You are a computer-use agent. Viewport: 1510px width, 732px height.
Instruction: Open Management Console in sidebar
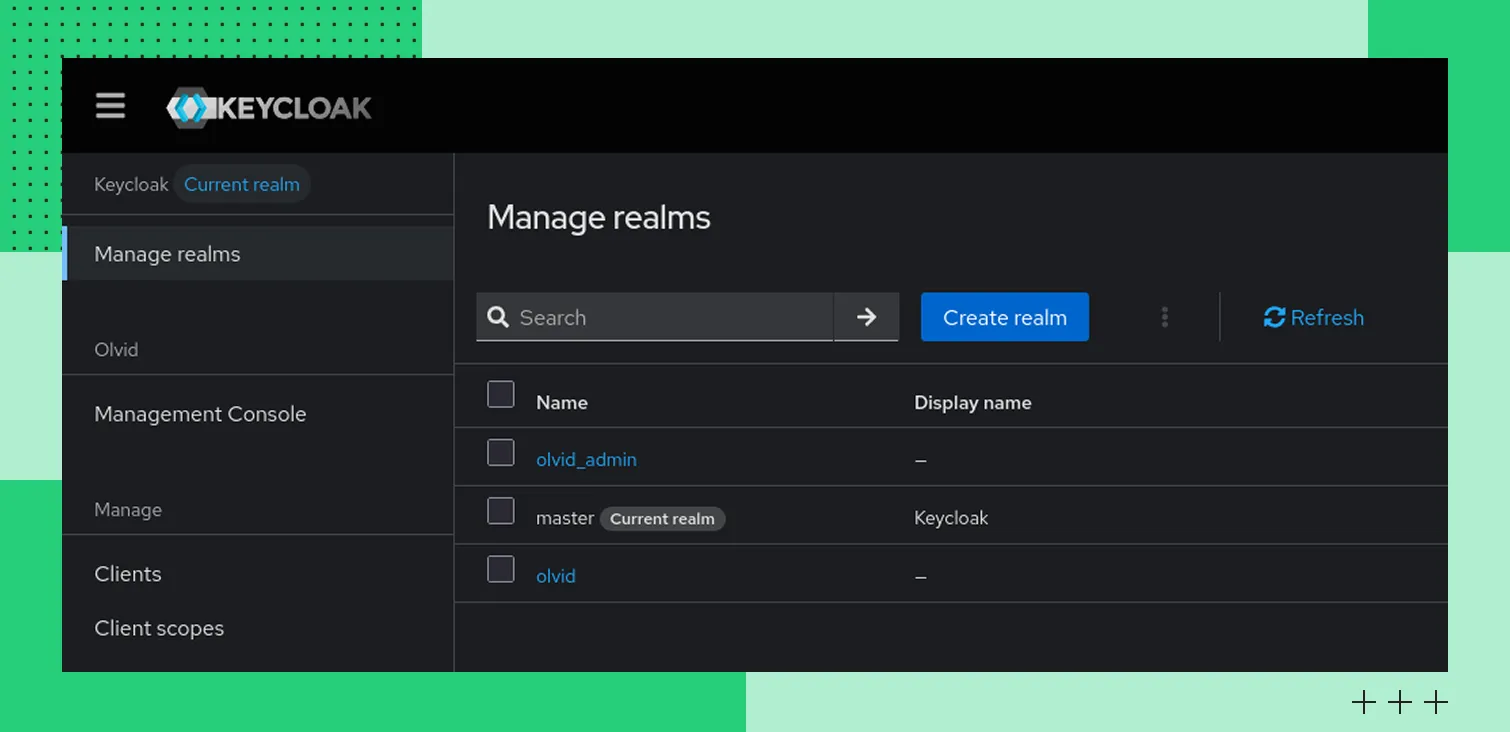click(200, 414)
